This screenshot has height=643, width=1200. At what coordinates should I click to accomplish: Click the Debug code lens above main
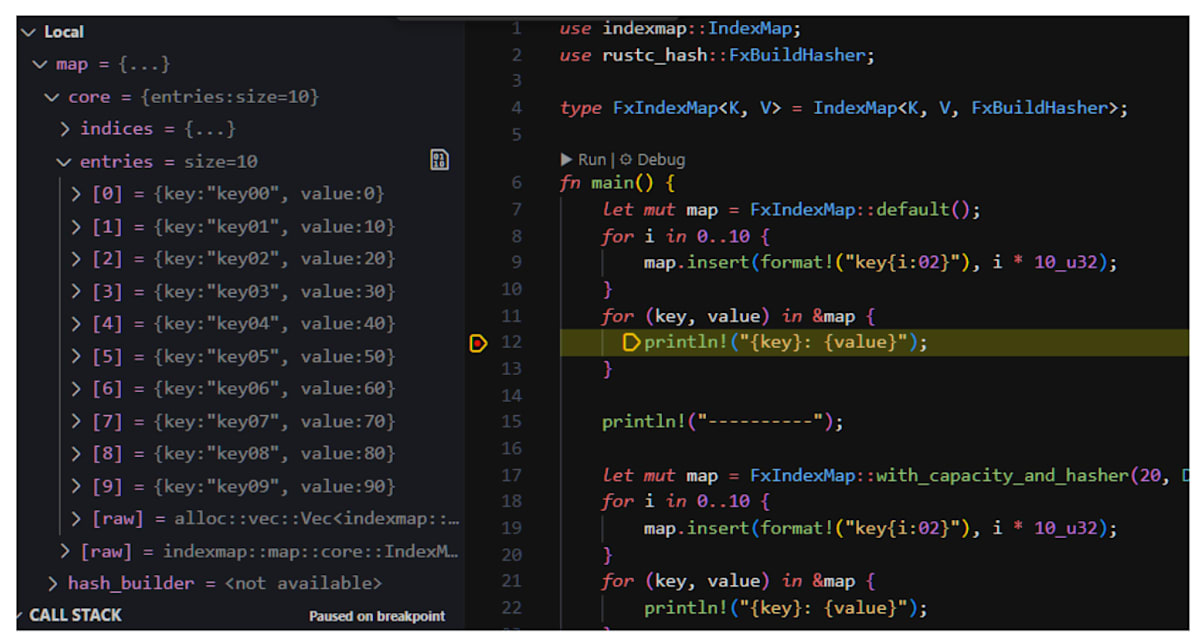(x=652, y=159)
